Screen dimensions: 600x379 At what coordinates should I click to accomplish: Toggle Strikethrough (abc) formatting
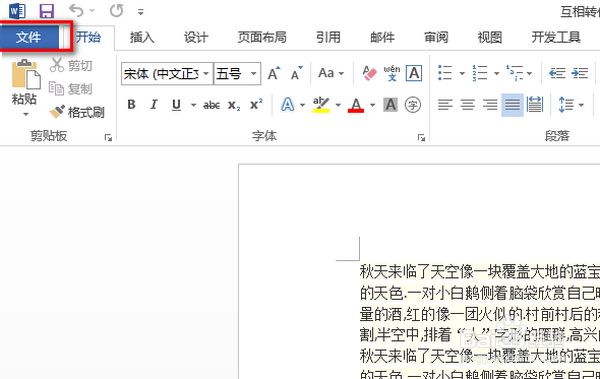click(211, 105)
